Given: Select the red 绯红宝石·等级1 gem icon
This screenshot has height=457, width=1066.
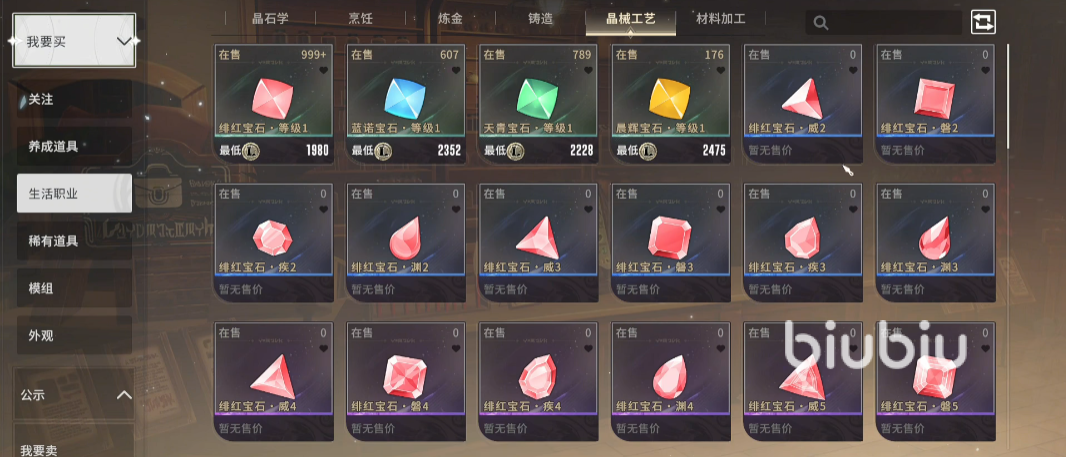Looking at the screenshot, I should tap(273, 99).
